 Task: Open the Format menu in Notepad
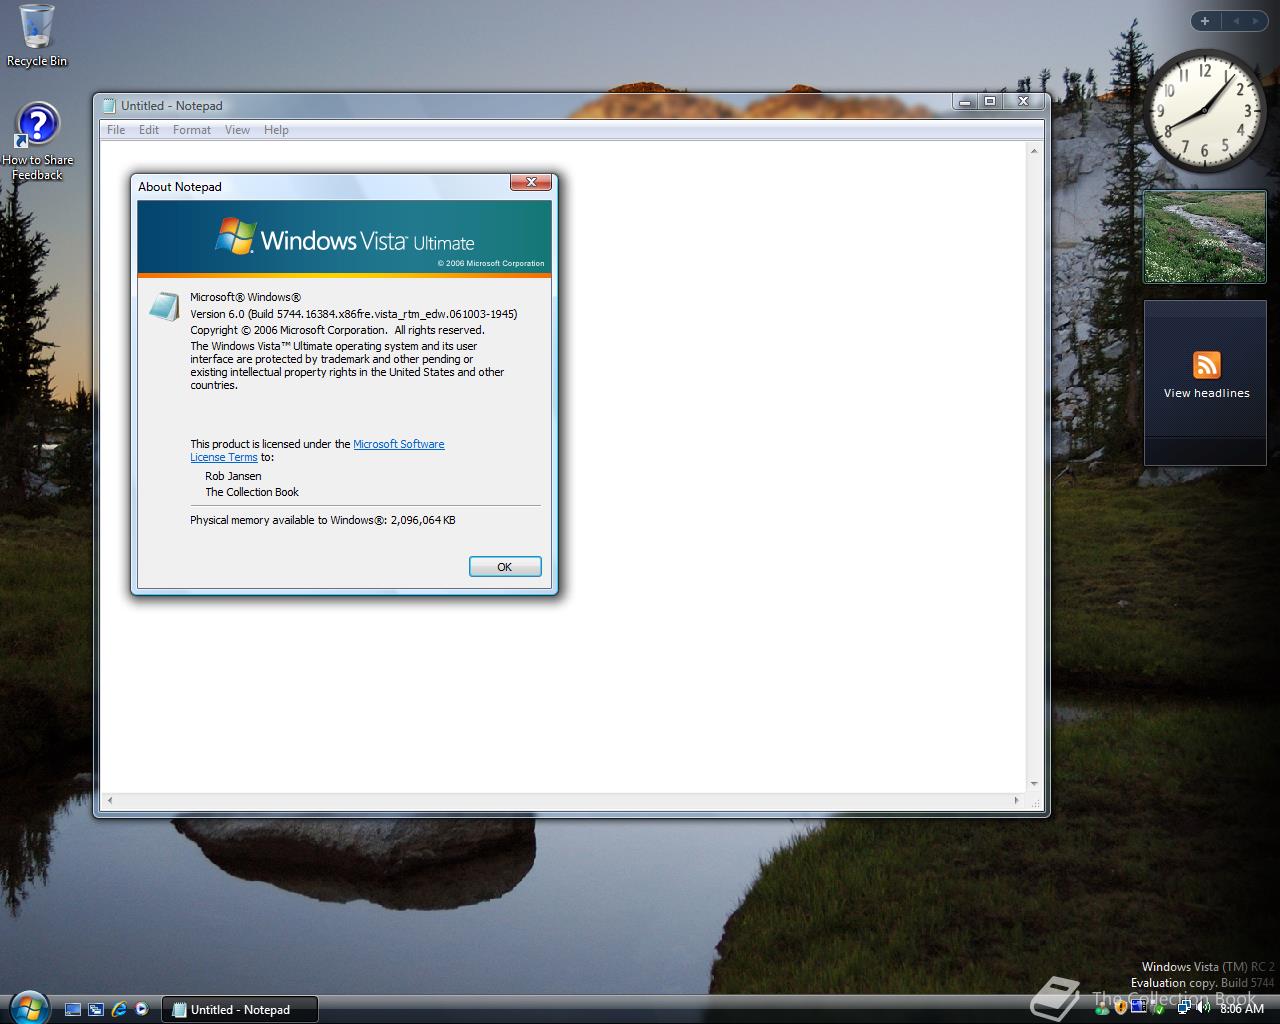pyautogui.click(x=192, y=130)
